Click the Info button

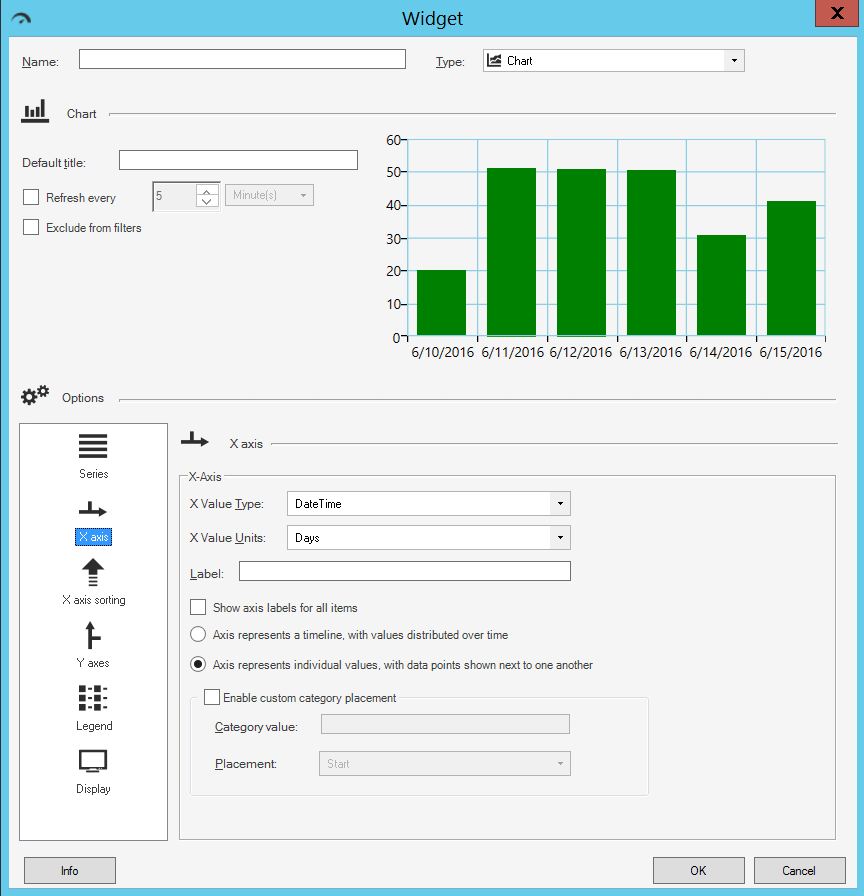point(69,870)
